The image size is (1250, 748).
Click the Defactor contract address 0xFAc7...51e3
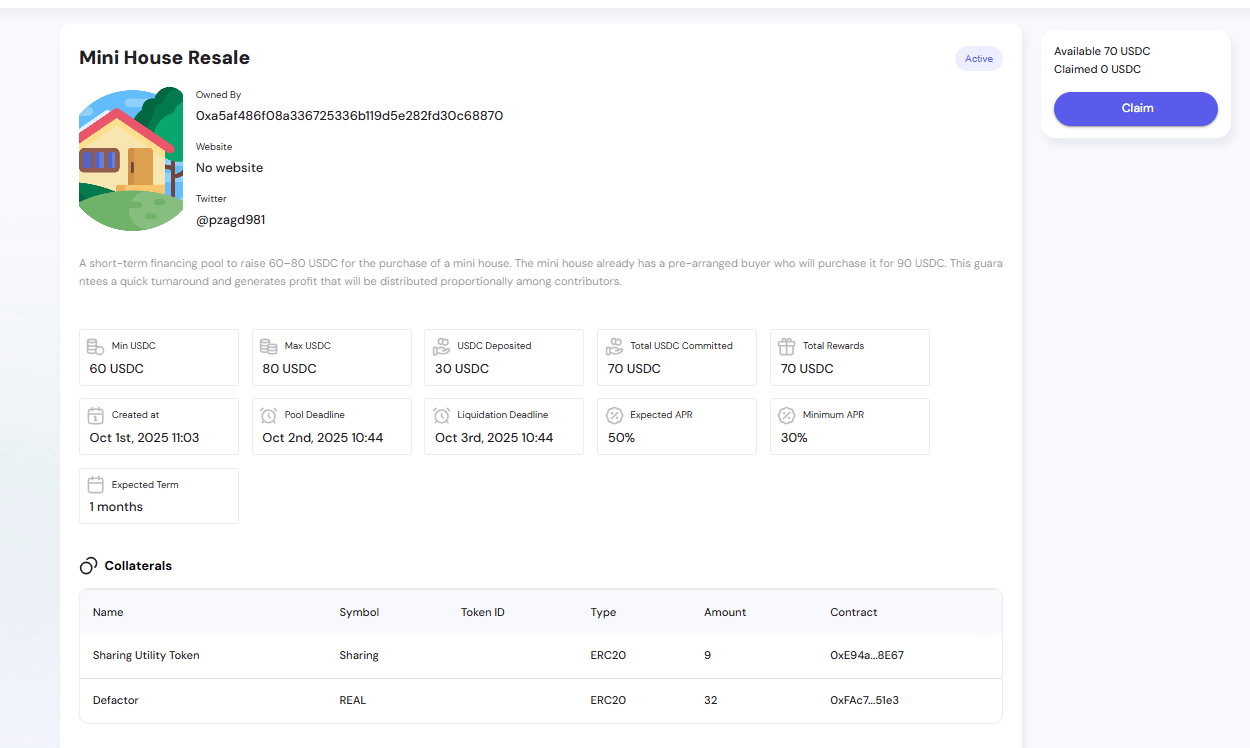click(x=864, y=701)
